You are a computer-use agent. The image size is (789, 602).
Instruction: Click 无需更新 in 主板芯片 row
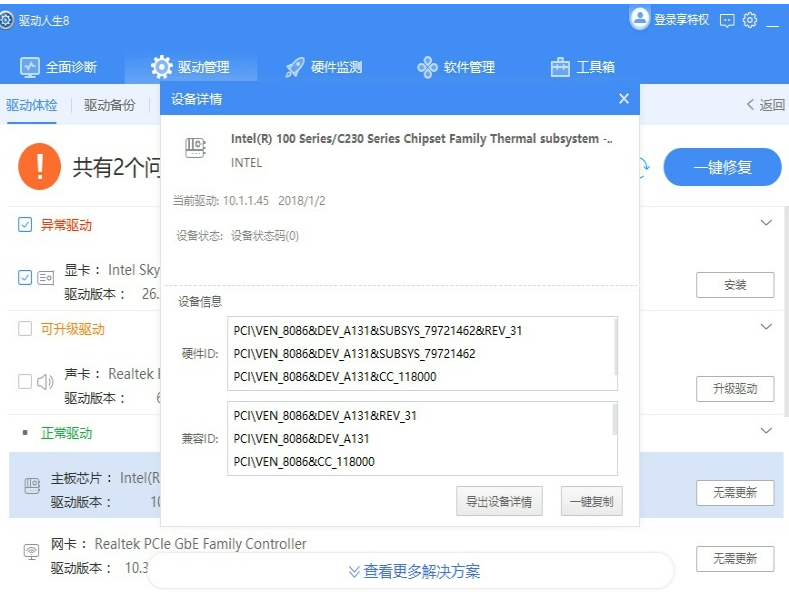pyautogui.click(x=735, y=493)
